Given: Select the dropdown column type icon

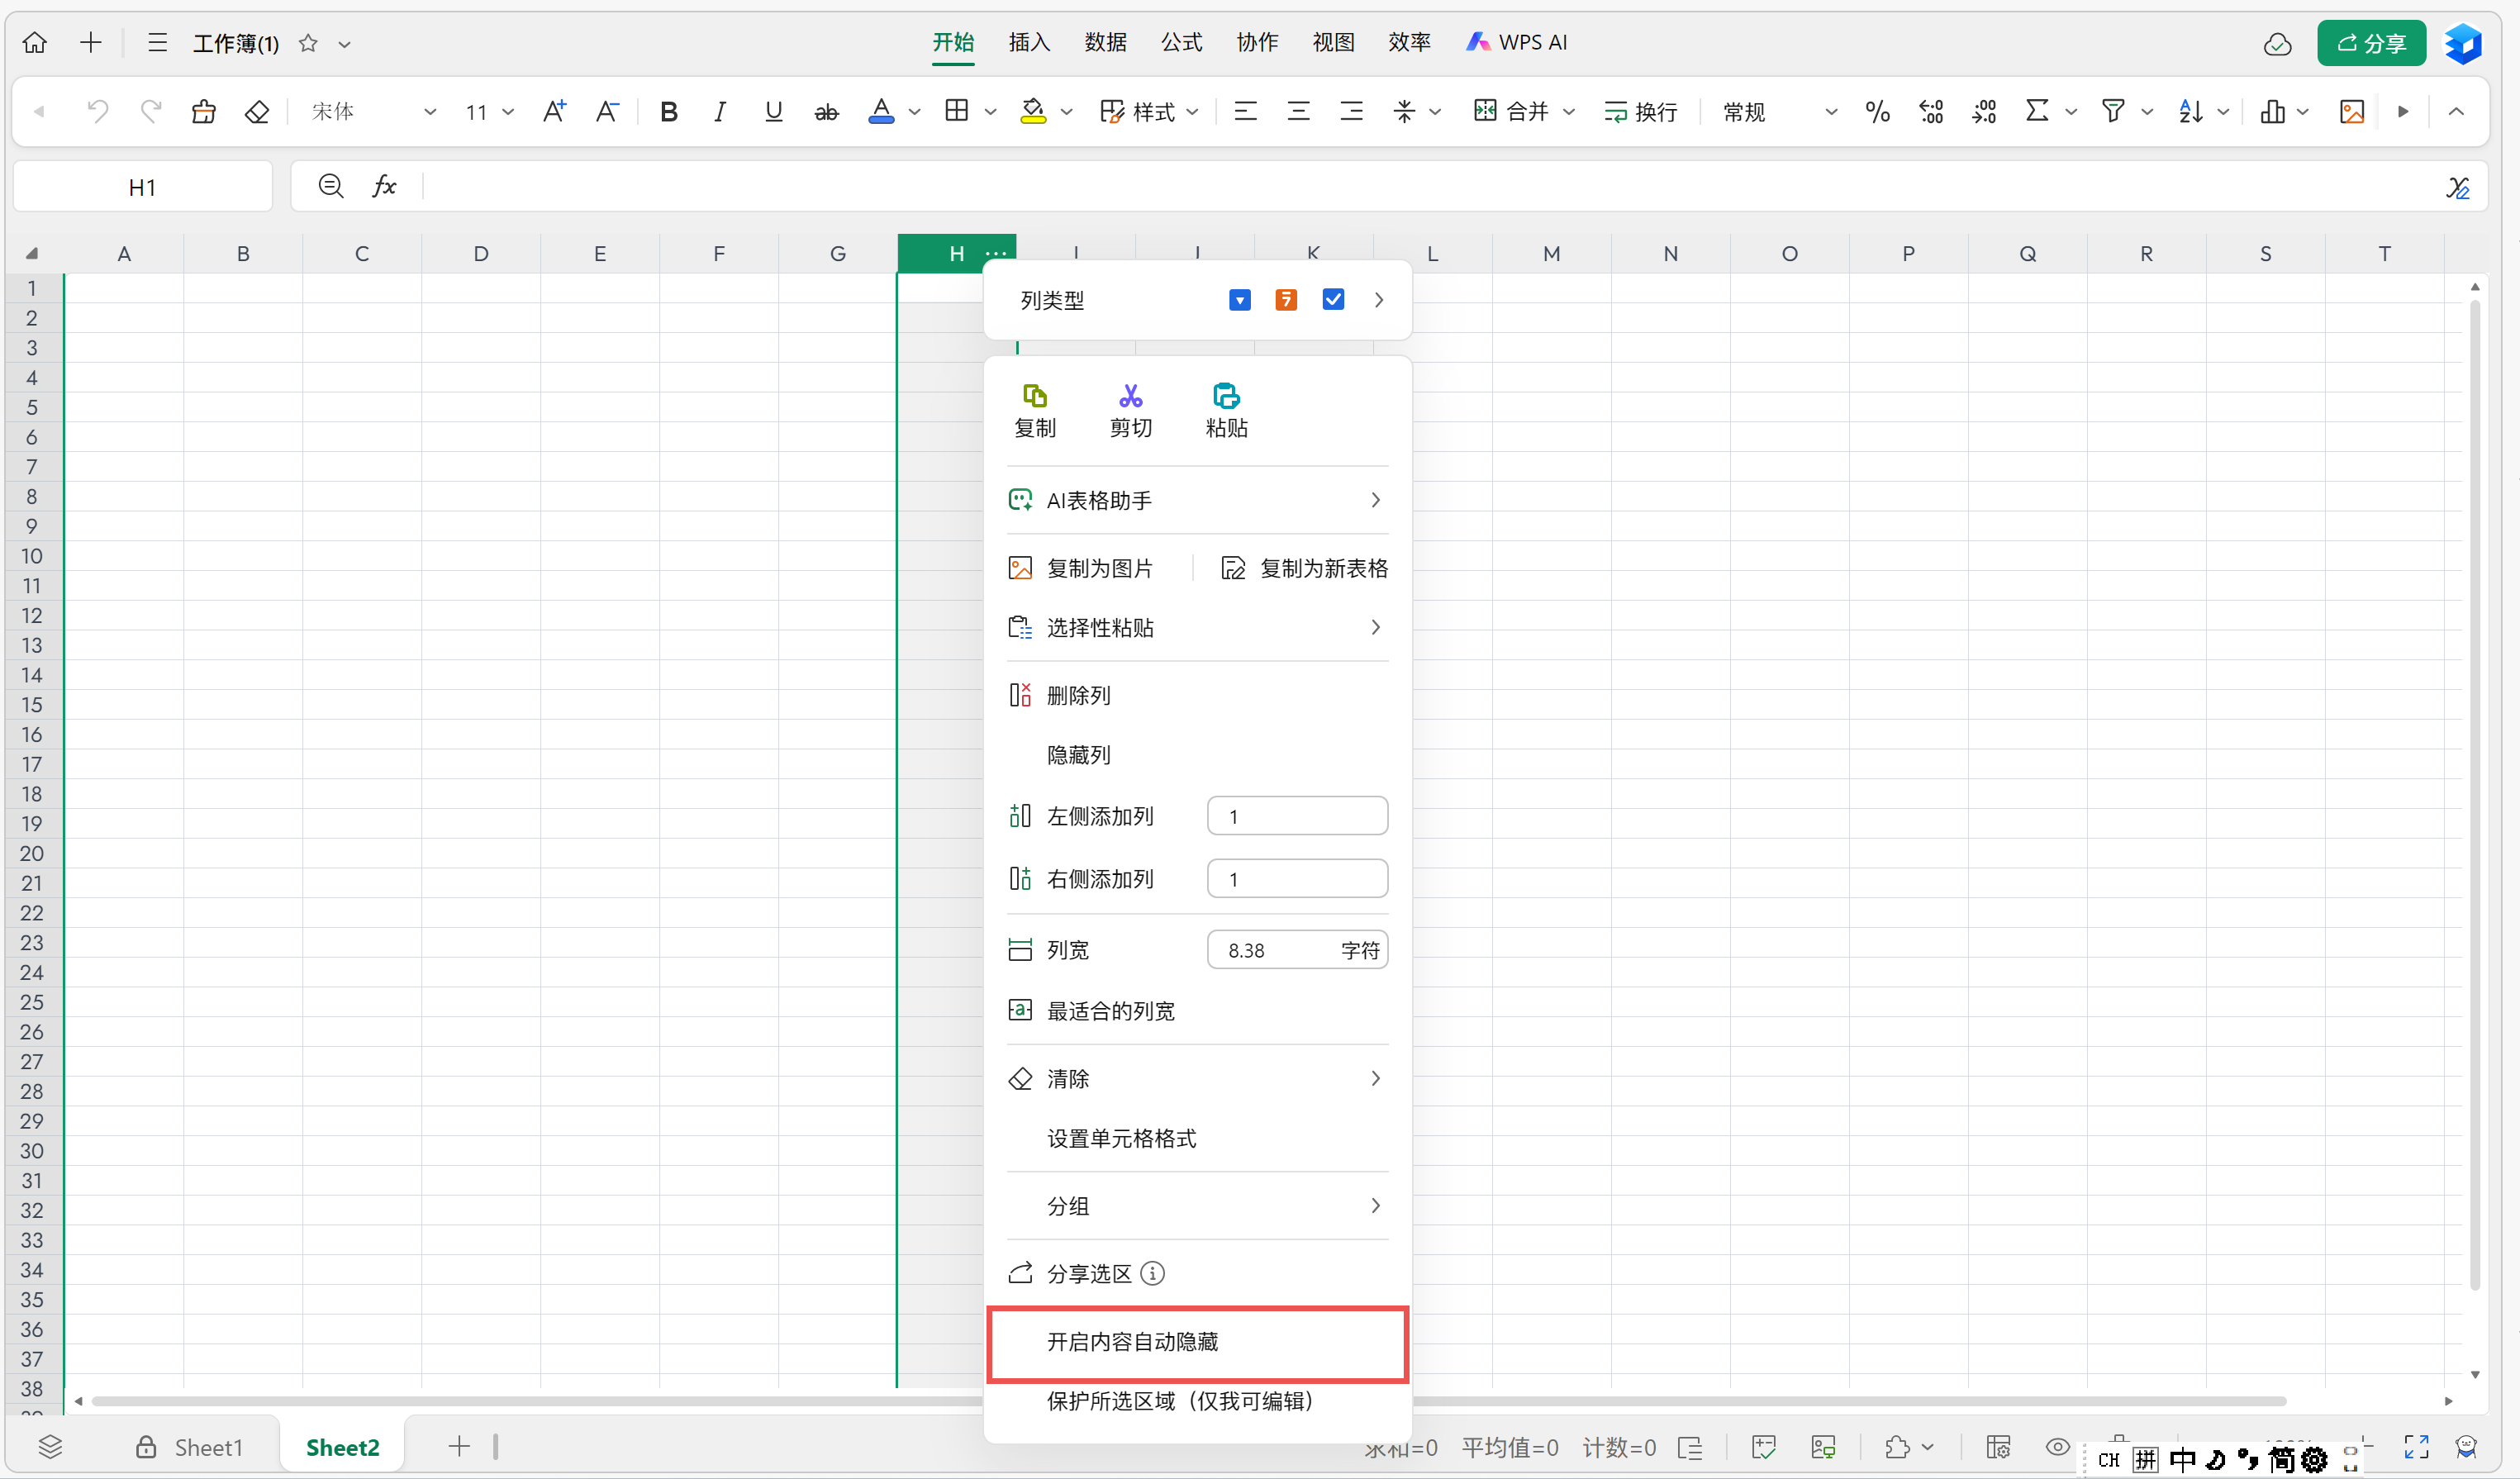Looking at the screenshot, I should 1239,300.
